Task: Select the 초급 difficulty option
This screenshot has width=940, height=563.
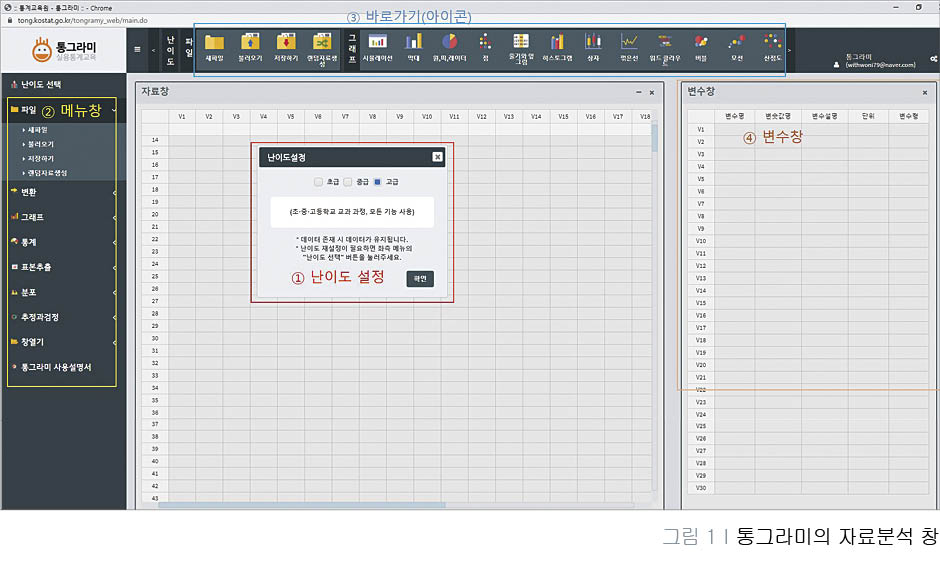Action: click(x=318, y=182)
